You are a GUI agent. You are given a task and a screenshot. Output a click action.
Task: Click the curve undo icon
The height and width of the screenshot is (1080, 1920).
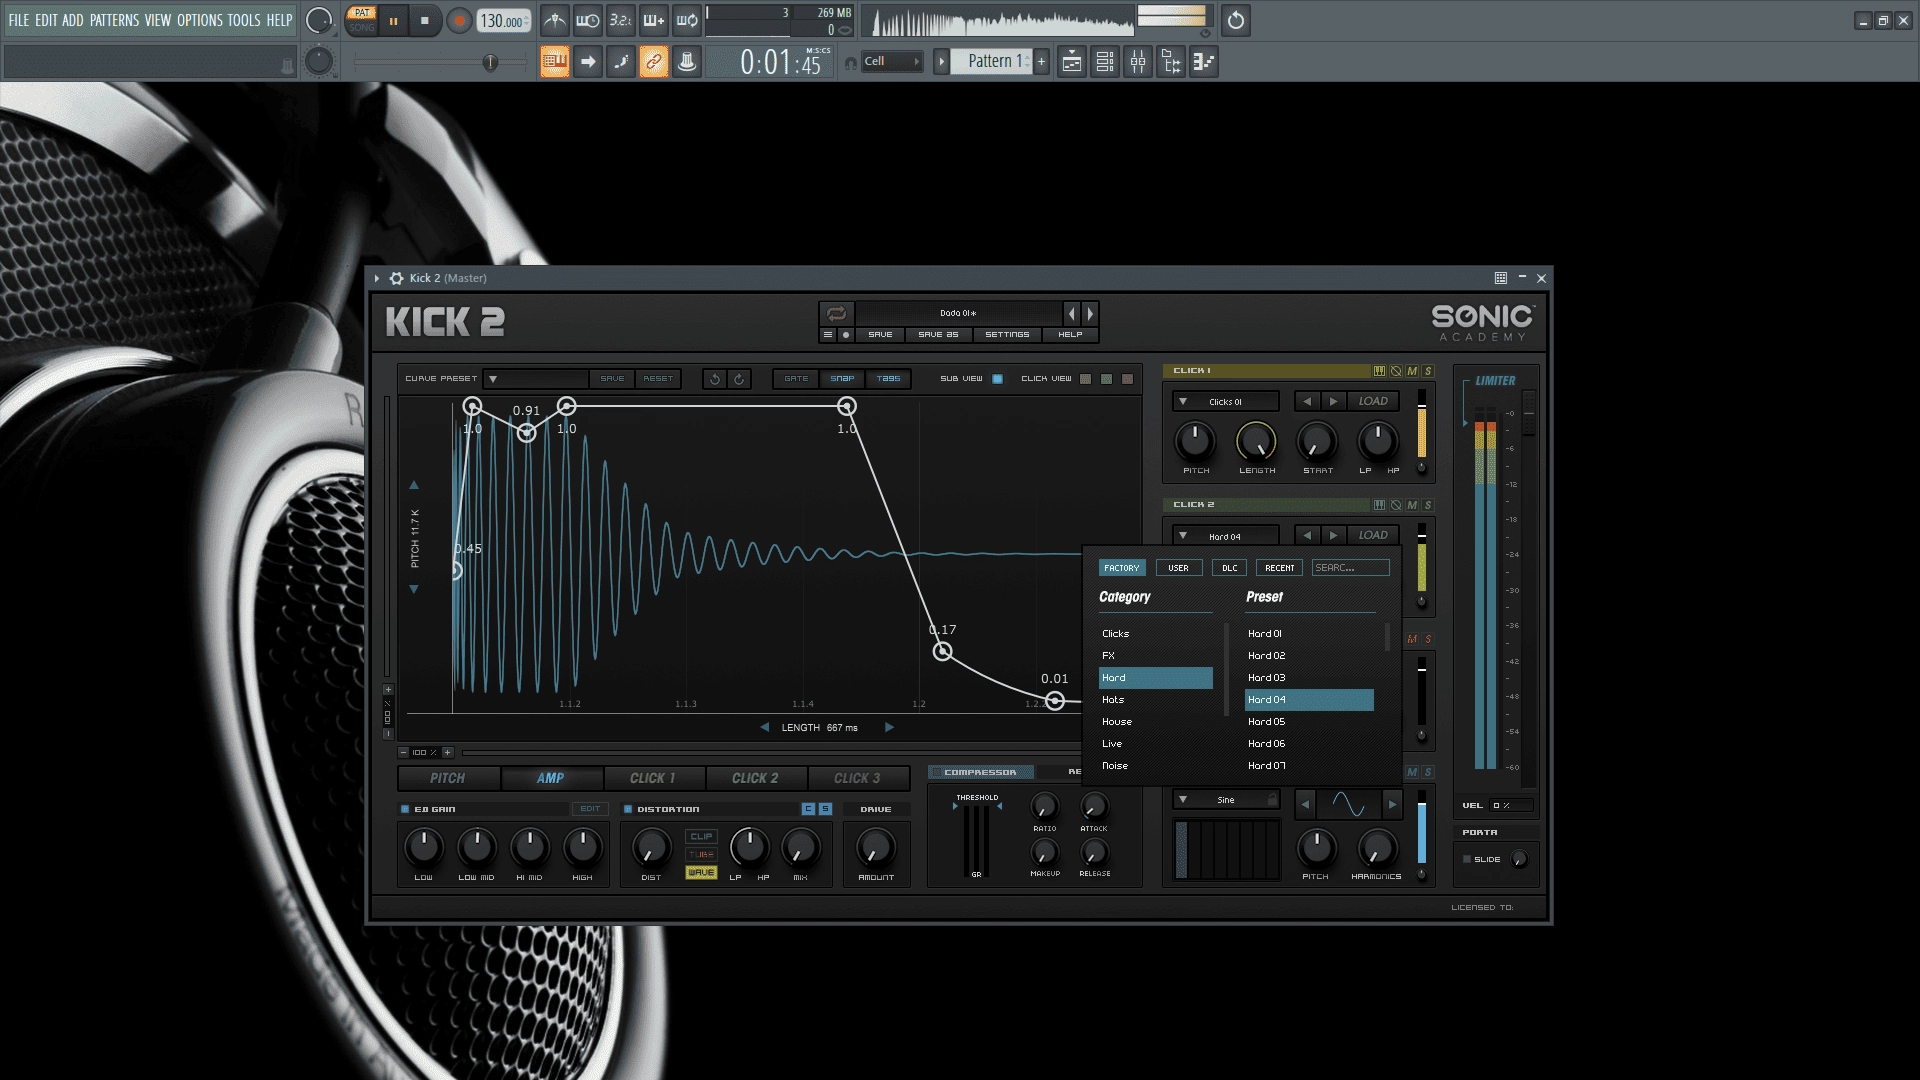[x=714, y=379]
